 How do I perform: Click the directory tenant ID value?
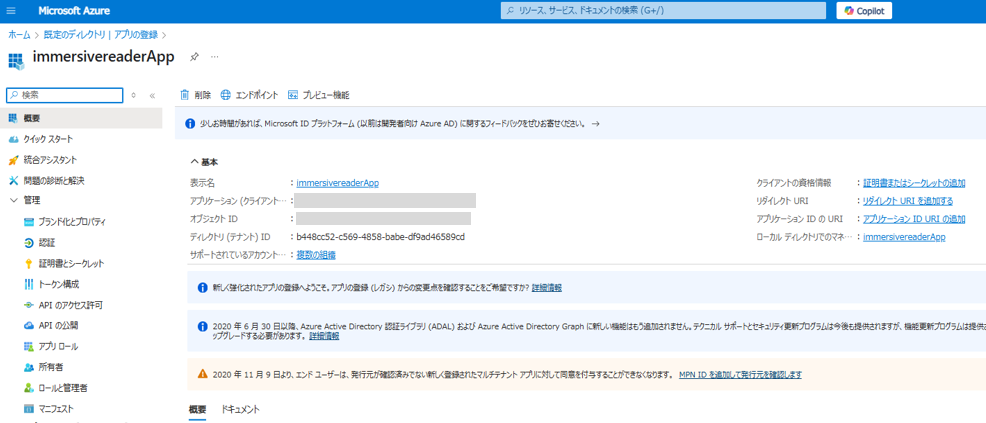[380, 237]
